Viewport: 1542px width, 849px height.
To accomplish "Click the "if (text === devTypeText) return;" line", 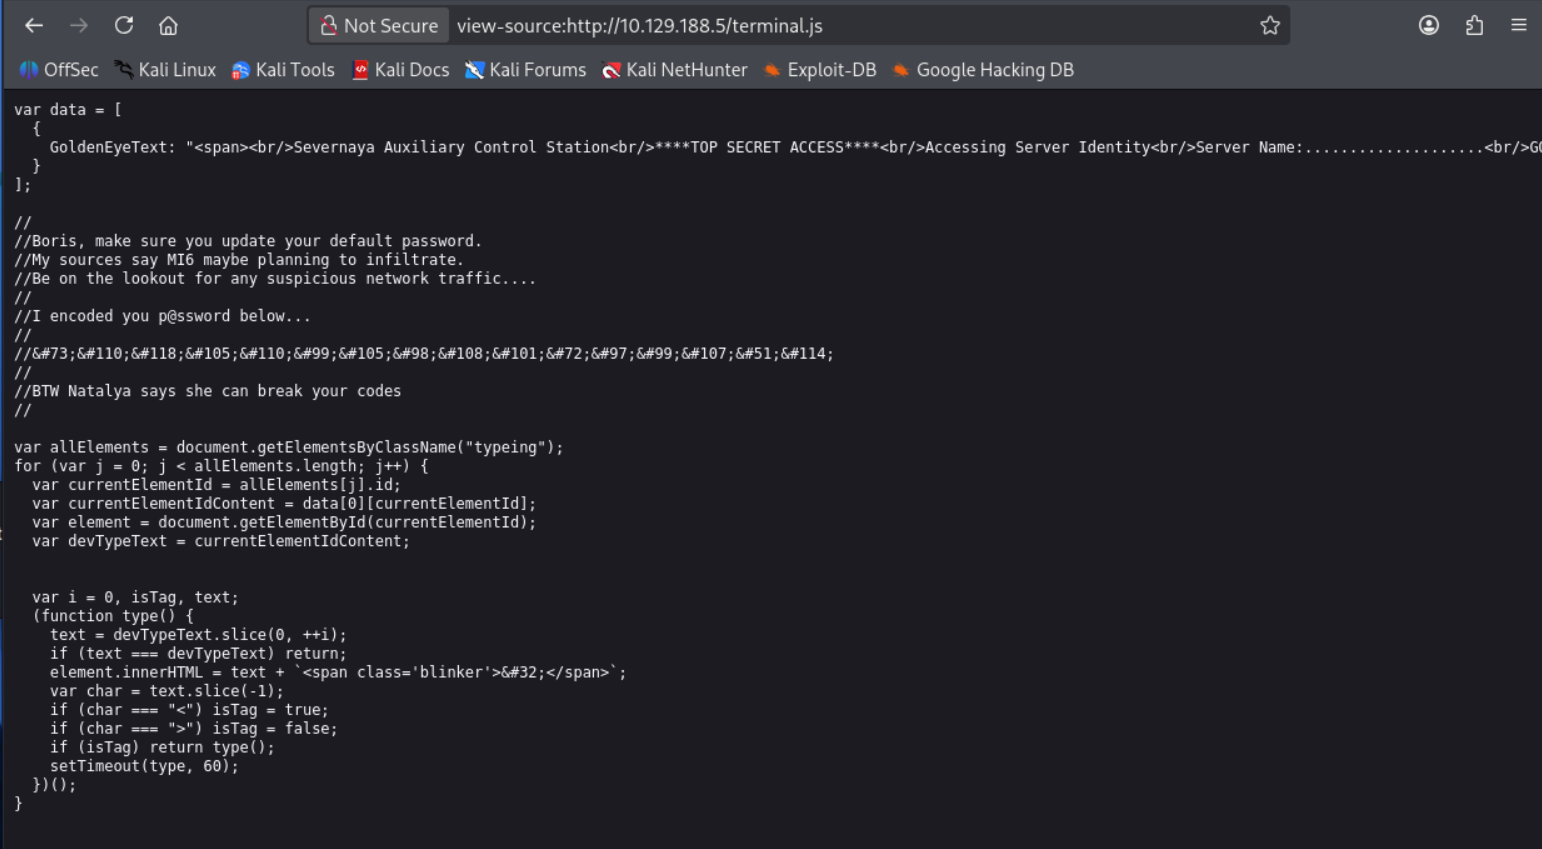I will click(198, 654).
